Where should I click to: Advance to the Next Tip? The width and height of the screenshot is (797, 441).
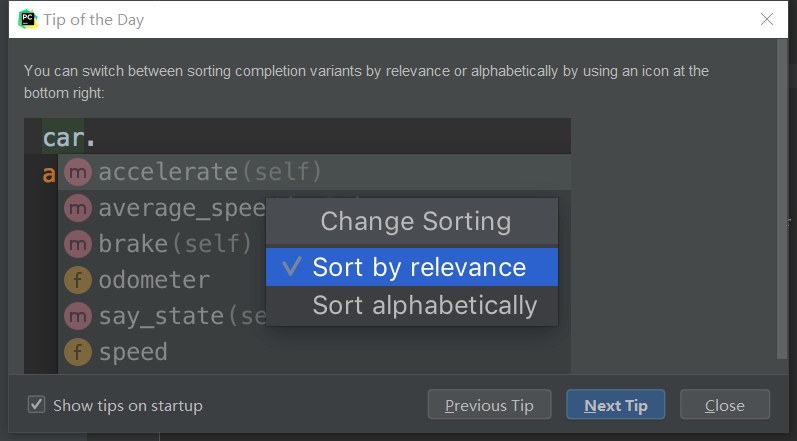616,405
